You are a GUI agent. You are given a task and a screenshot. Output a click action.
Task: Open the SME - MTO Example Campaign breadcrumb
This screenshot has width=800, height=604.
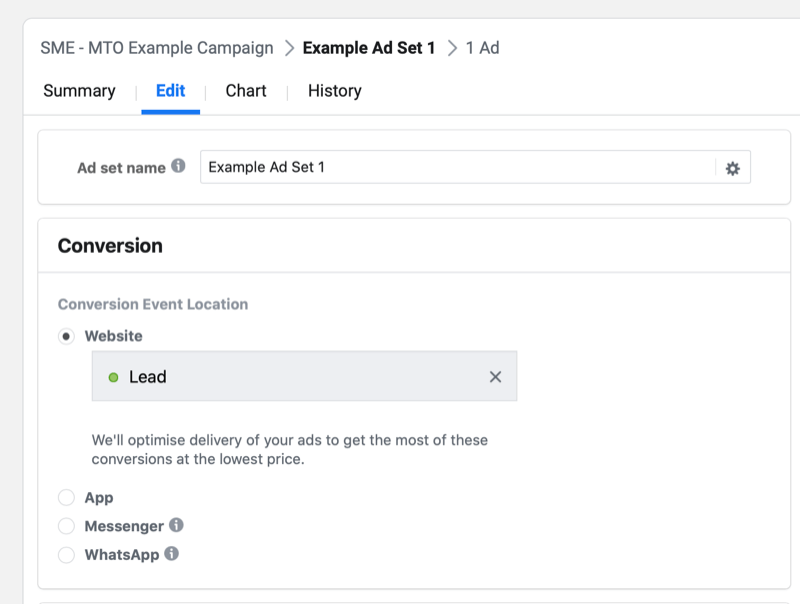click(x=155, y=47)
